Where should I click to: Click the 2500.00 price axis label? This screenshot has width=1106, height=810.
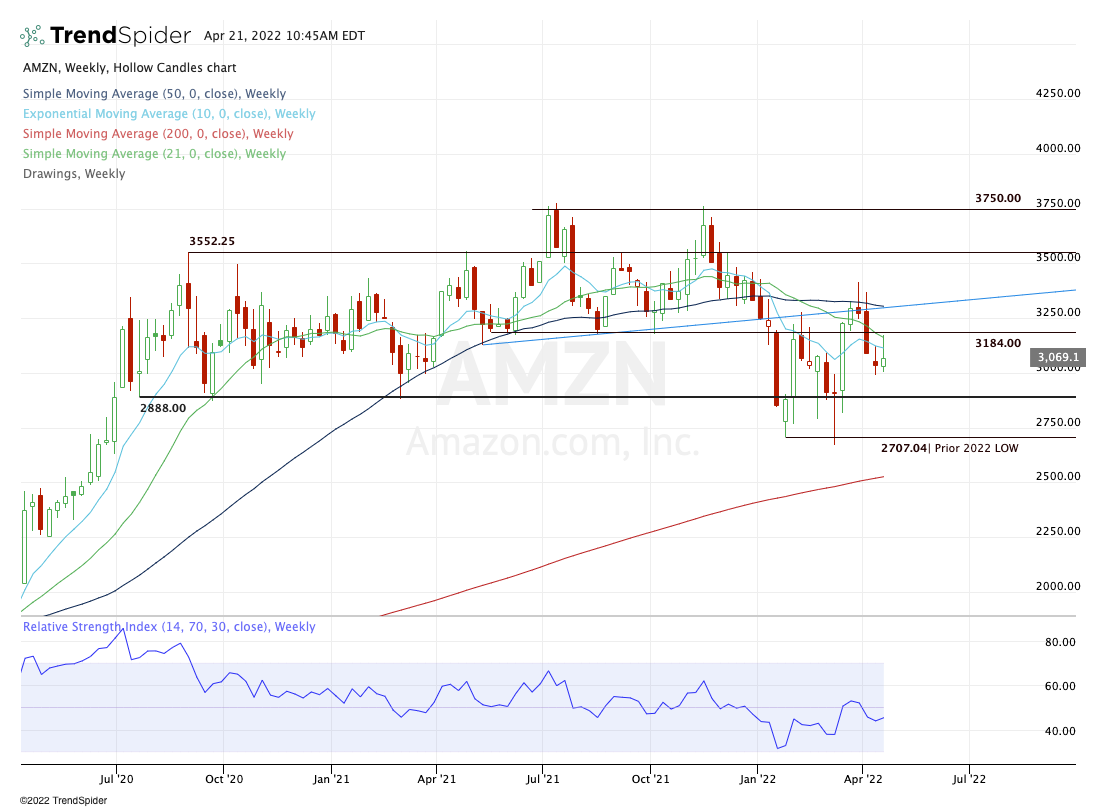(x=1058, y=476)
